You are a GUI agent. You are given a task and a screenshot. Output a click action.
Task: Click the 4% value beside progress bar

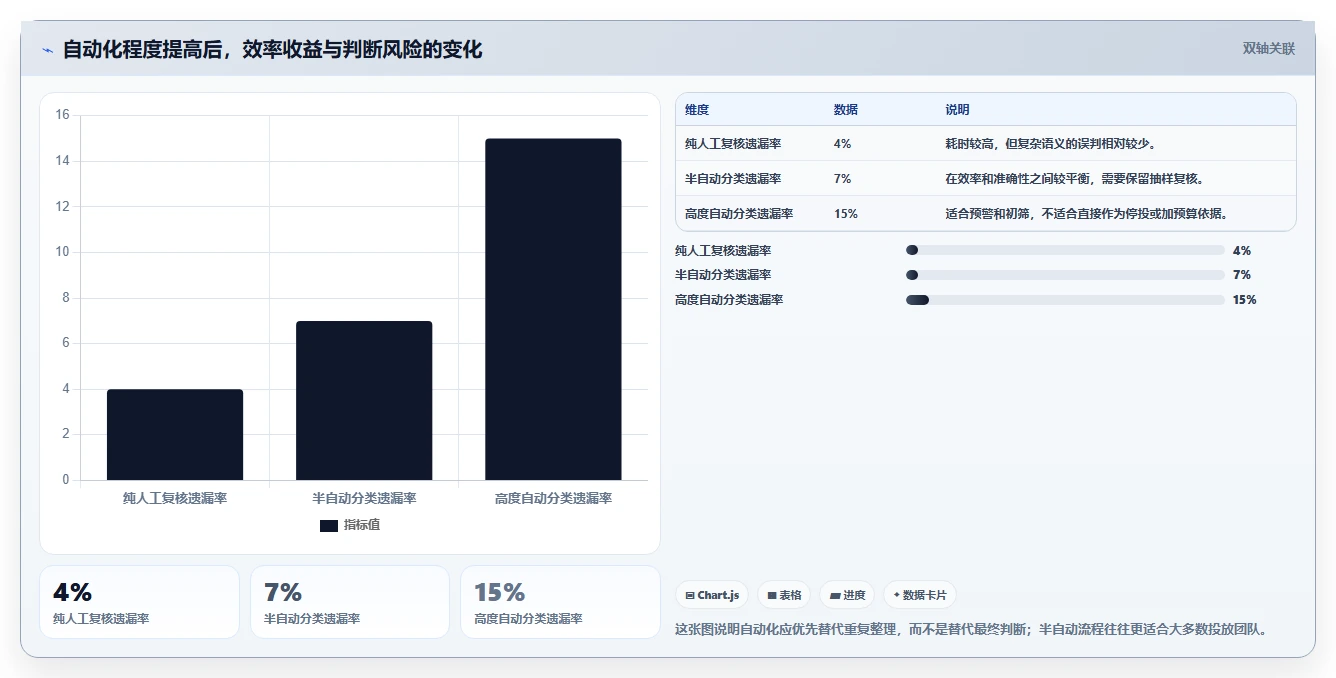click(1242, 251)
